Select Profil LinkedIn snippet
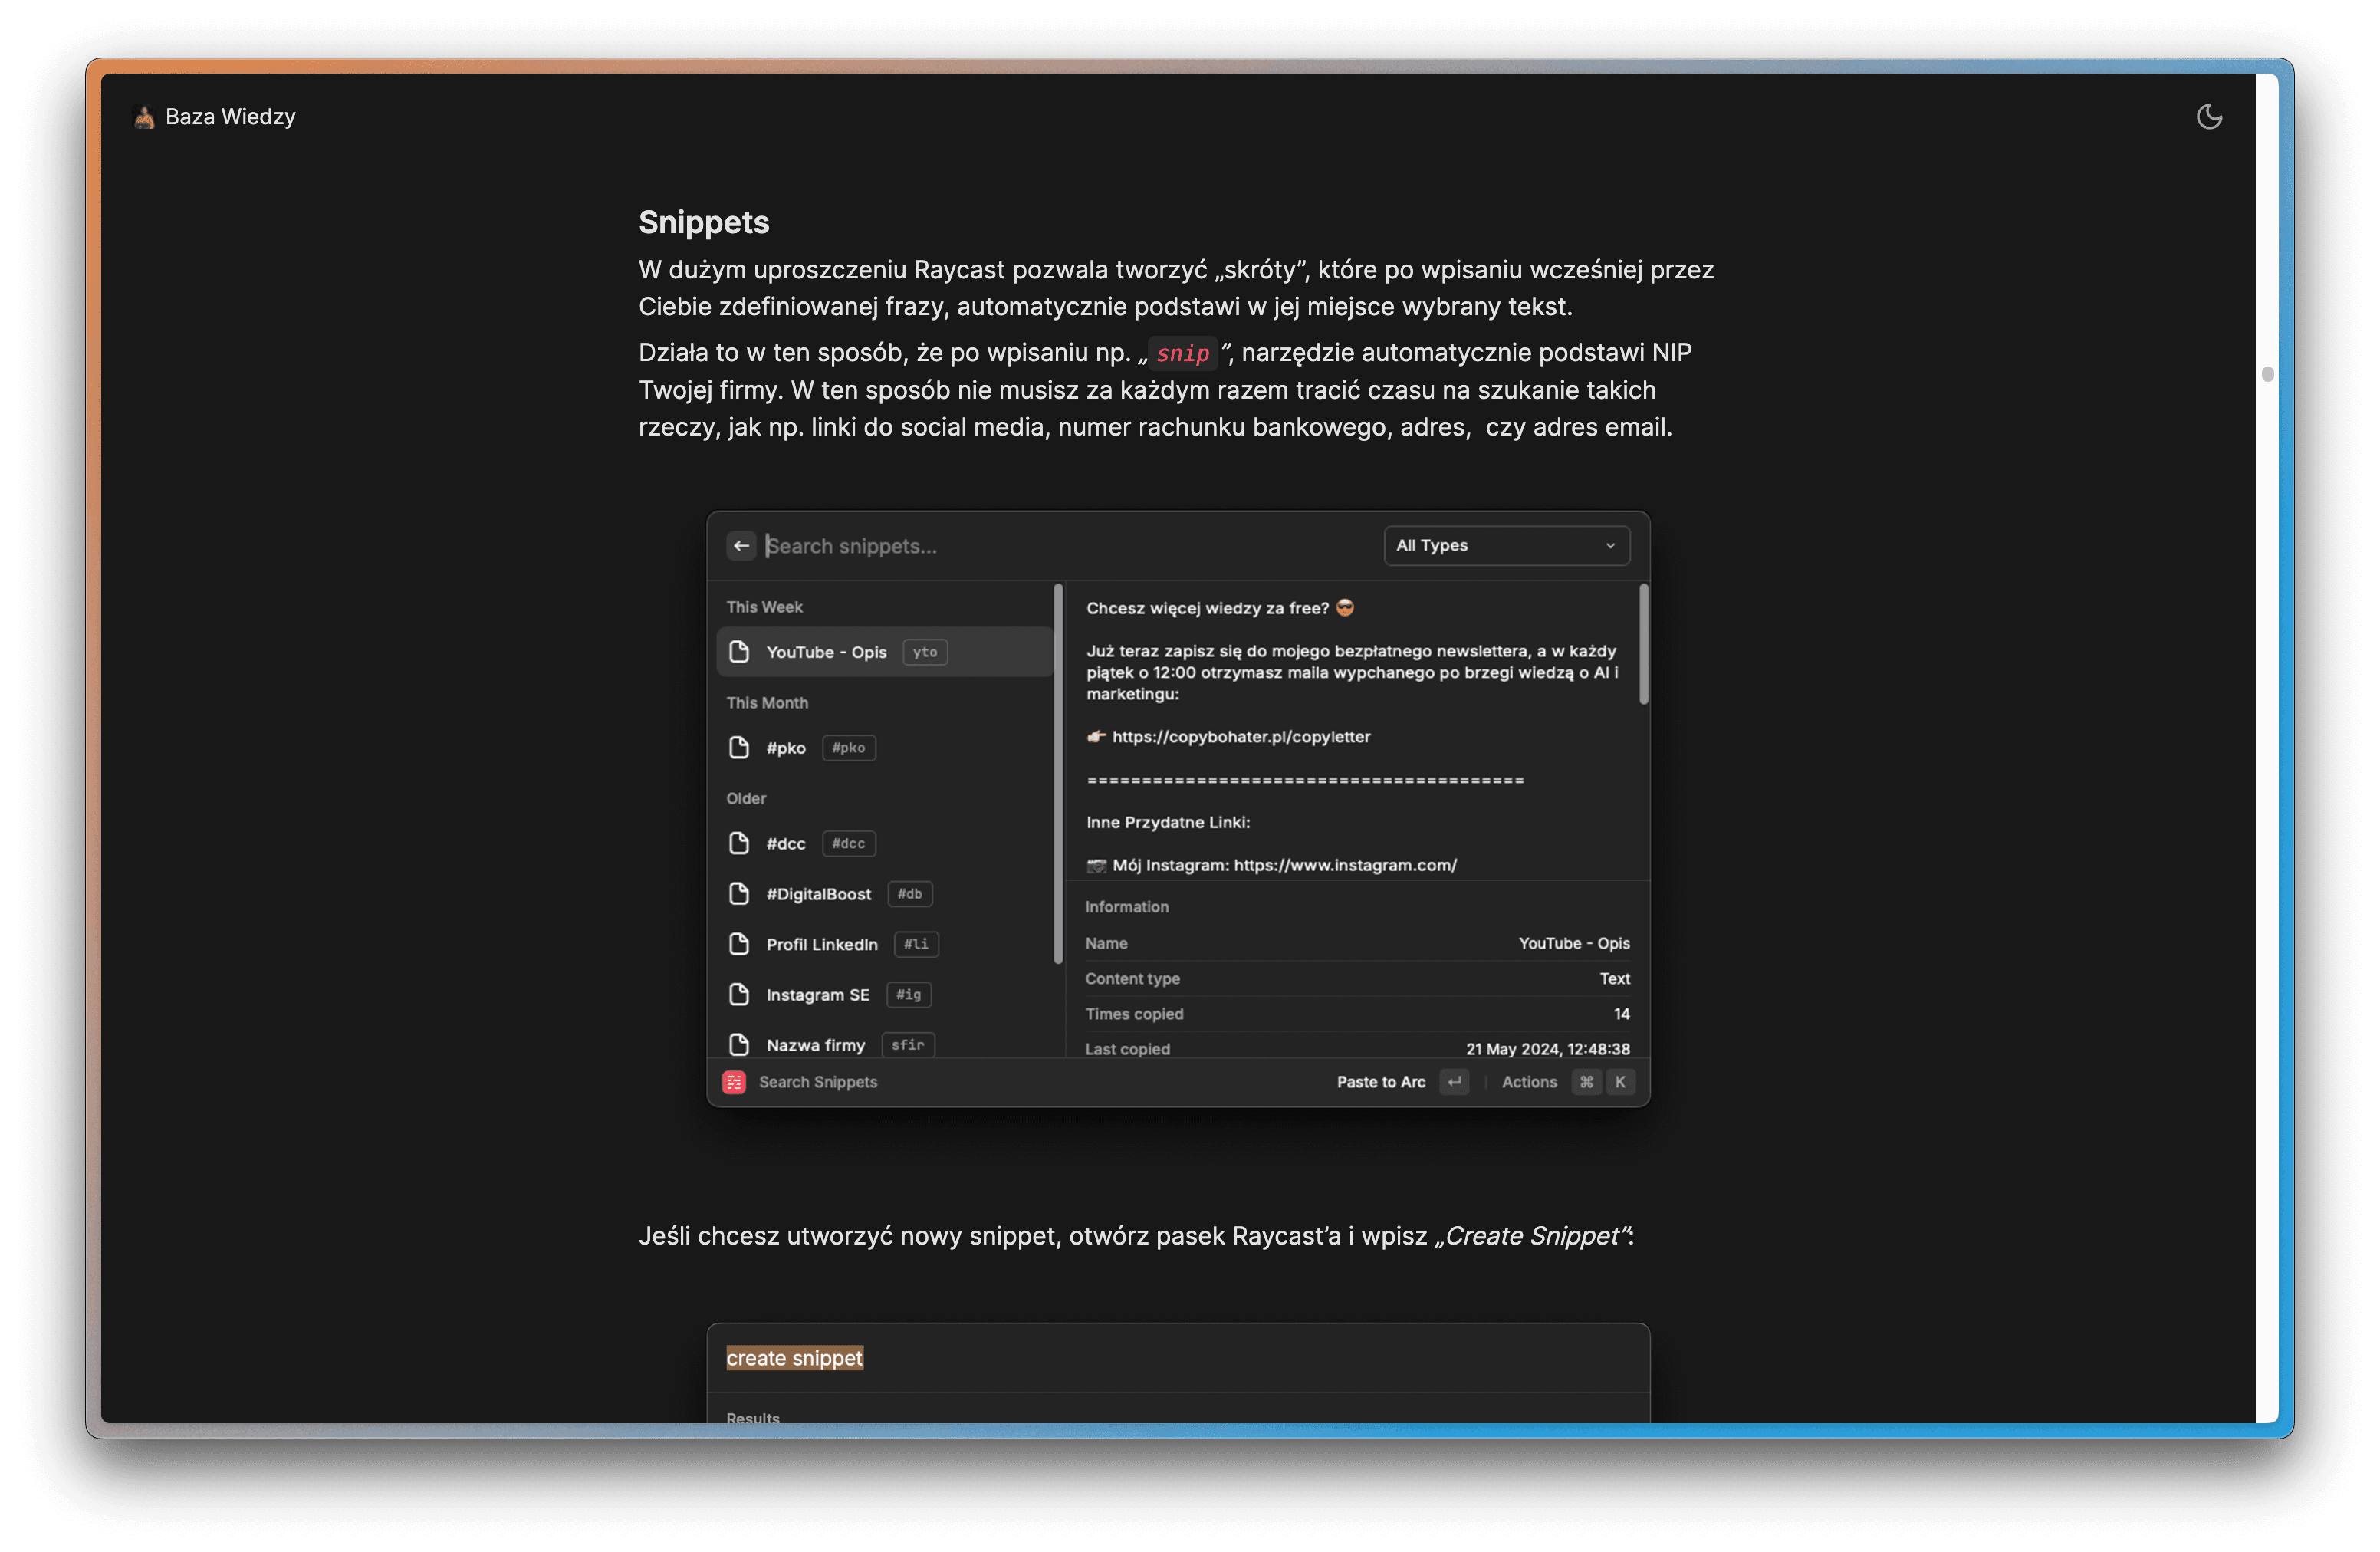Screen dimensions: 2380x1552 coord(884,944)
